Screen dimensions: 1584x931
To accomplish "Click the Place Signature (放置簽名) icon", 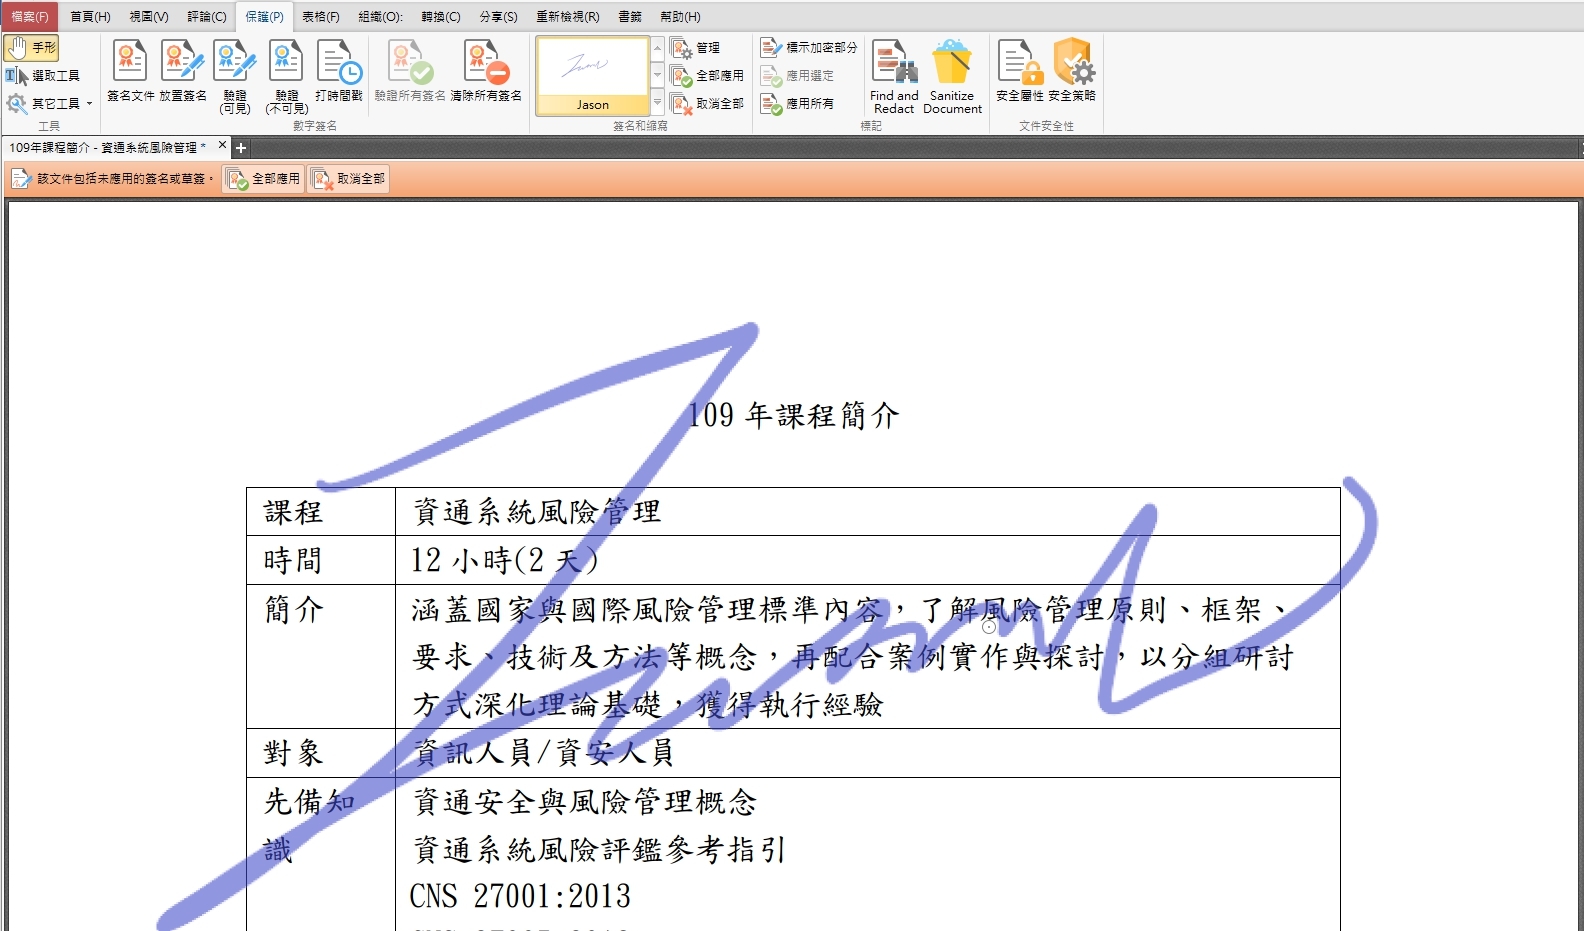I will (183, 70).
